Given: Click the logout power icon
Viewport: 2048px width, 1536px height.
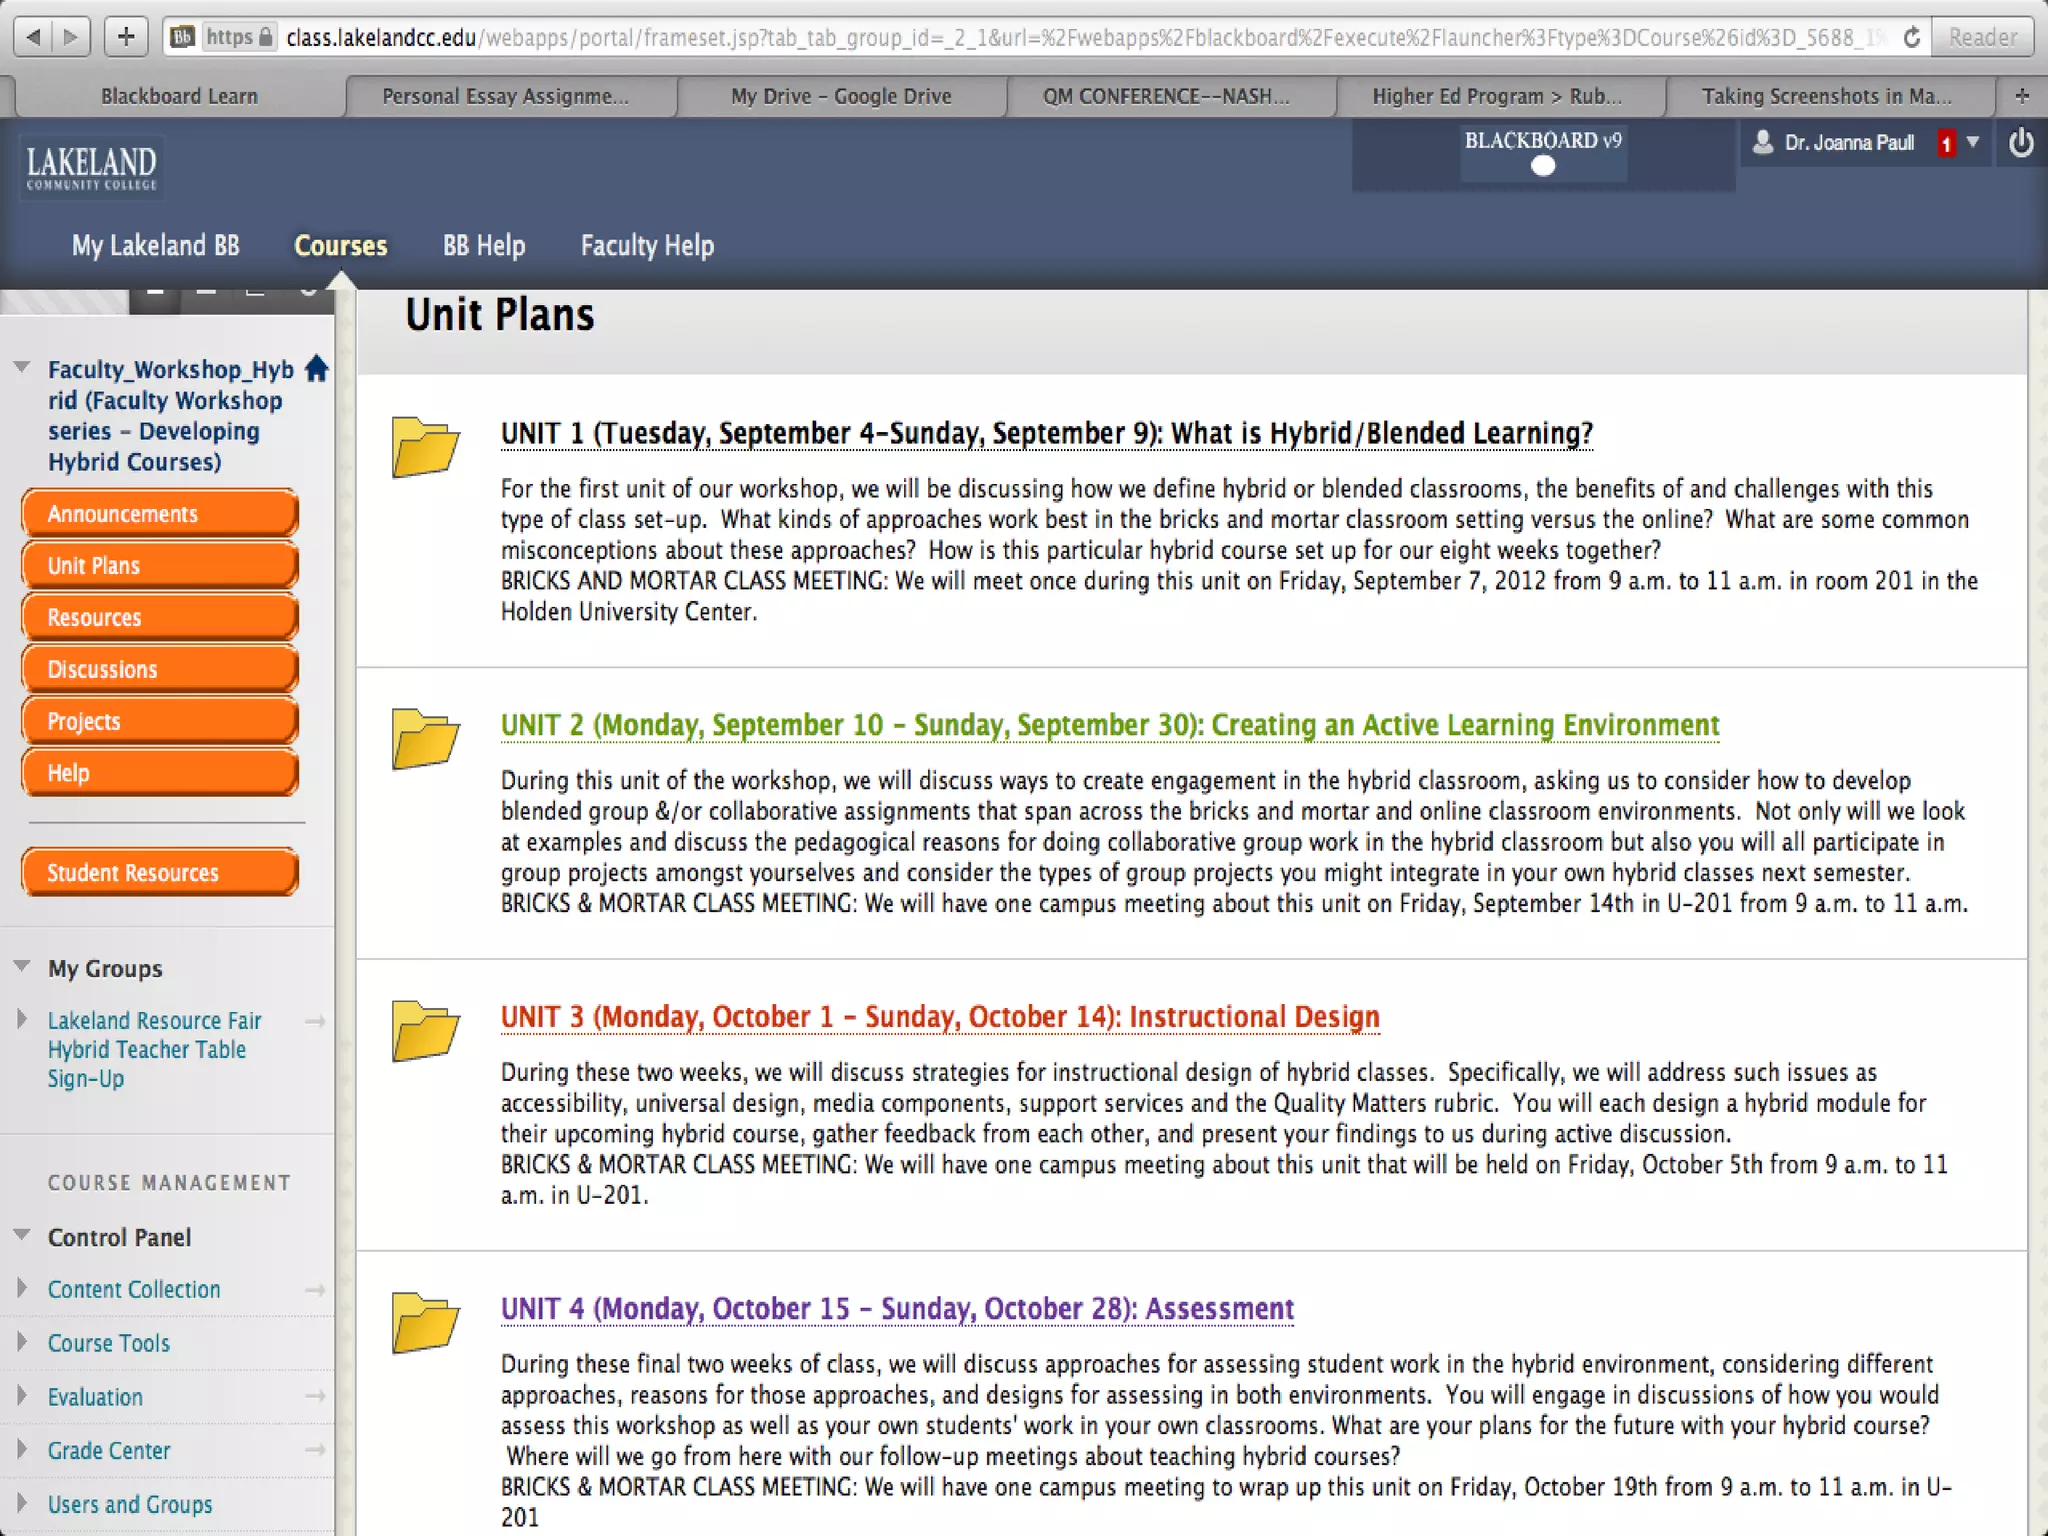Looking at the screenshot, I should click(x=2020, y=143).
